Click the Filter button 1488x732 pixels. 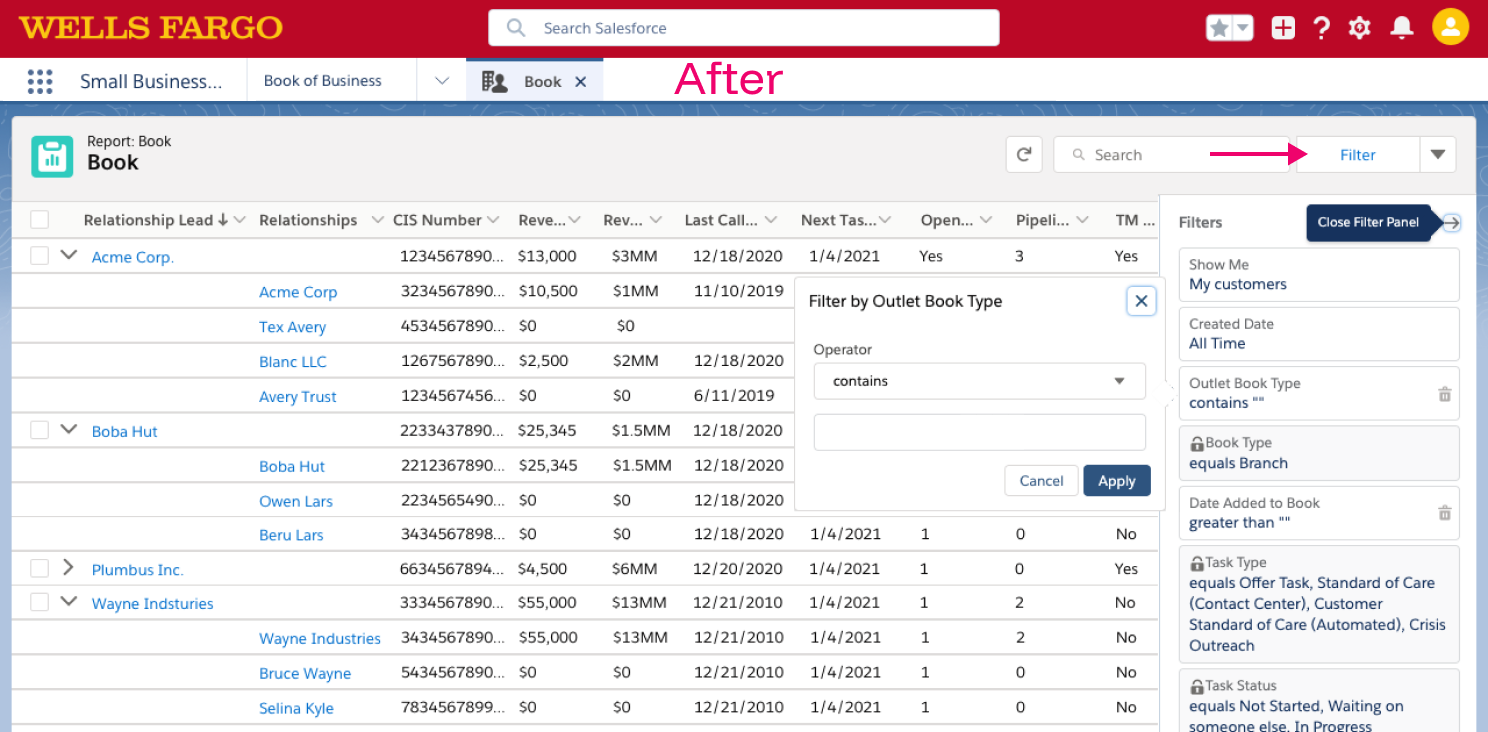coord(1358,155)
